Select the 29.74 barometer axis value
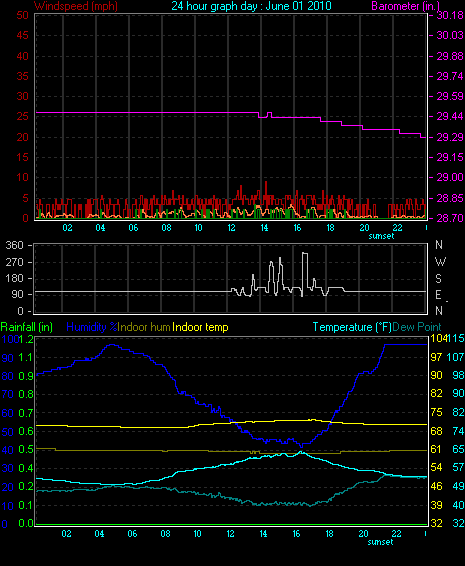The width and height of the screenshot is (465, 566). tap(450, 76)
